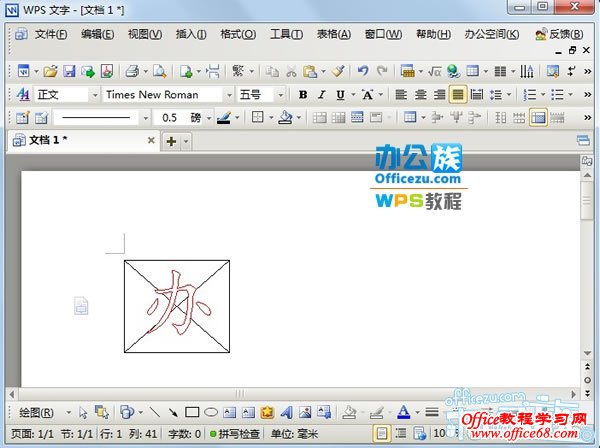The width and height of the screenshot is (600, 448).
Task: Print the document using printer icon
Action: pyautogui.click(x=132, y=71)
